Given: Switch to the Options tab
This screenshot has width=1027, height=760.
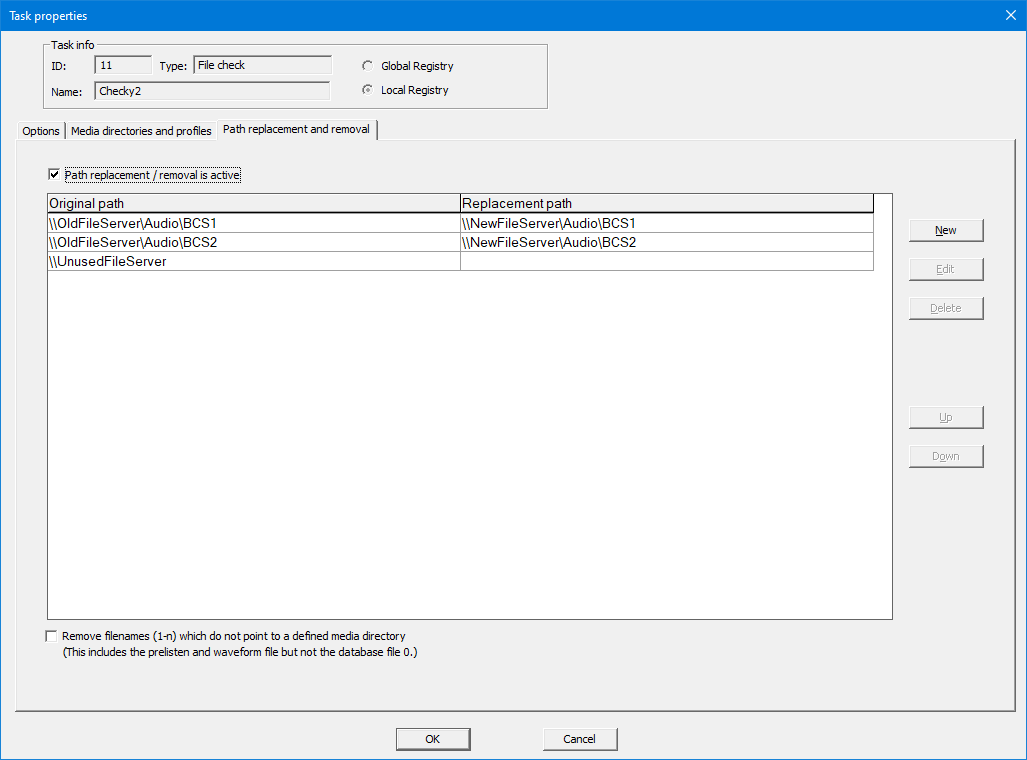Looking at the screenshot, I should click(41, 131).
